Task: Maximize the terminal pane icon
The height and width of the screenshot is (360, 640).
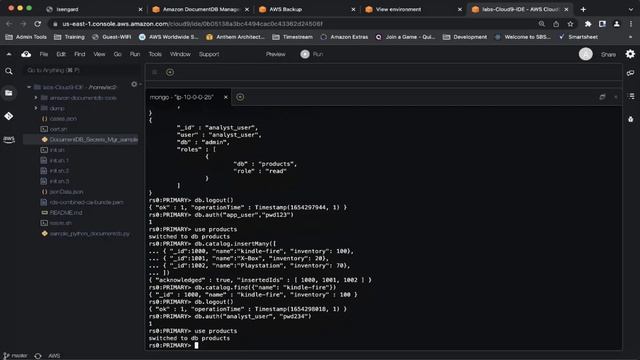Action: [602, 97]
